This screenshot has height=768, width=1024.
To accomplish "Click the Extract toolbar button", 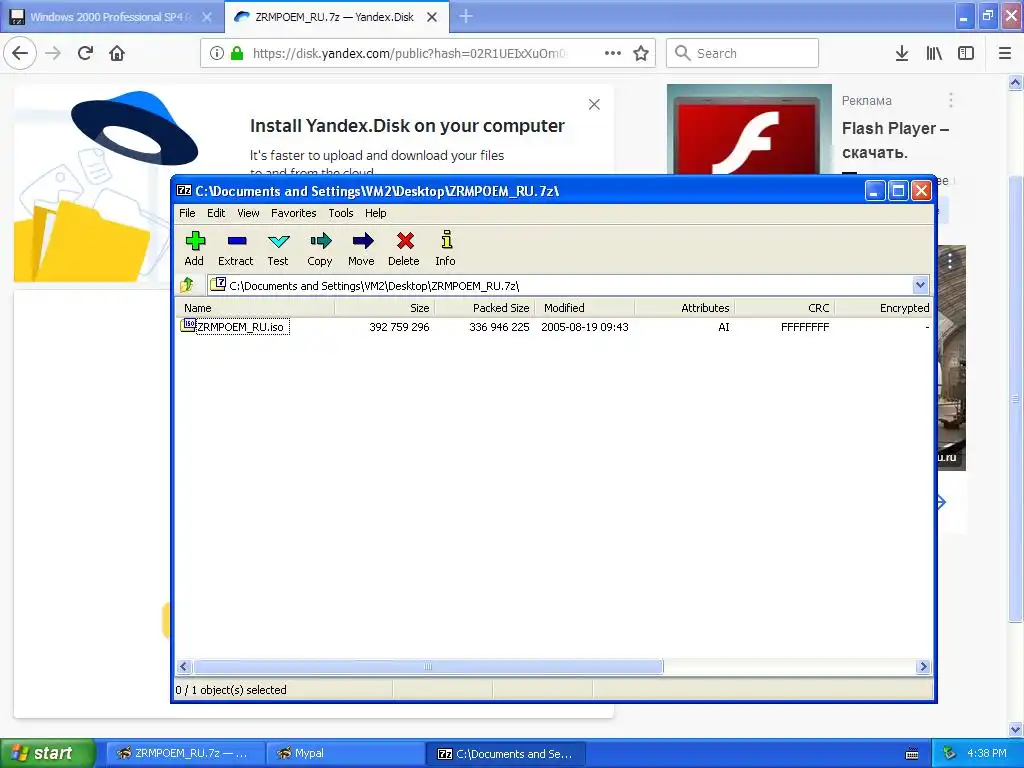I will click(236, 249).
